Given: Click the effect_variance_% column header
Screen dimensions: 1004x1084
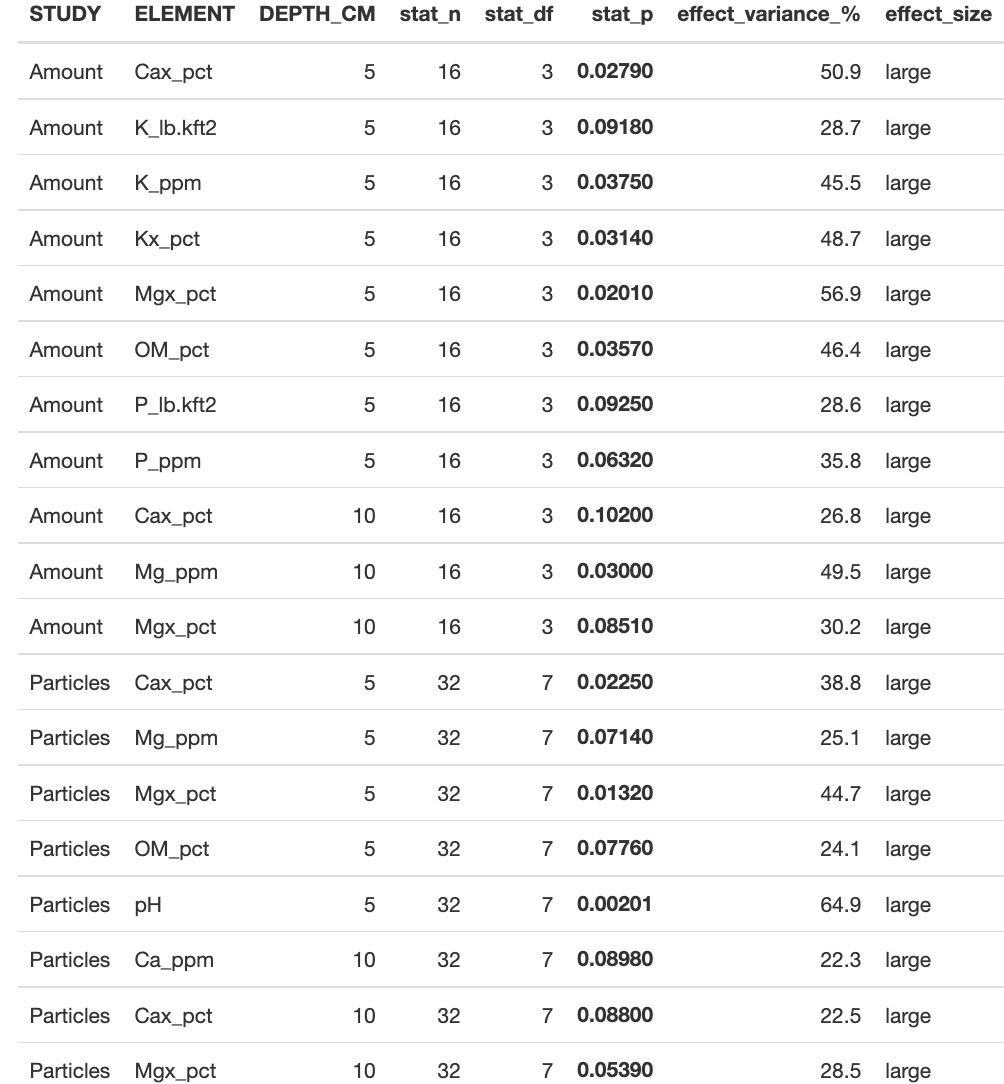Looking at the screenshot, I should point(769,14).
